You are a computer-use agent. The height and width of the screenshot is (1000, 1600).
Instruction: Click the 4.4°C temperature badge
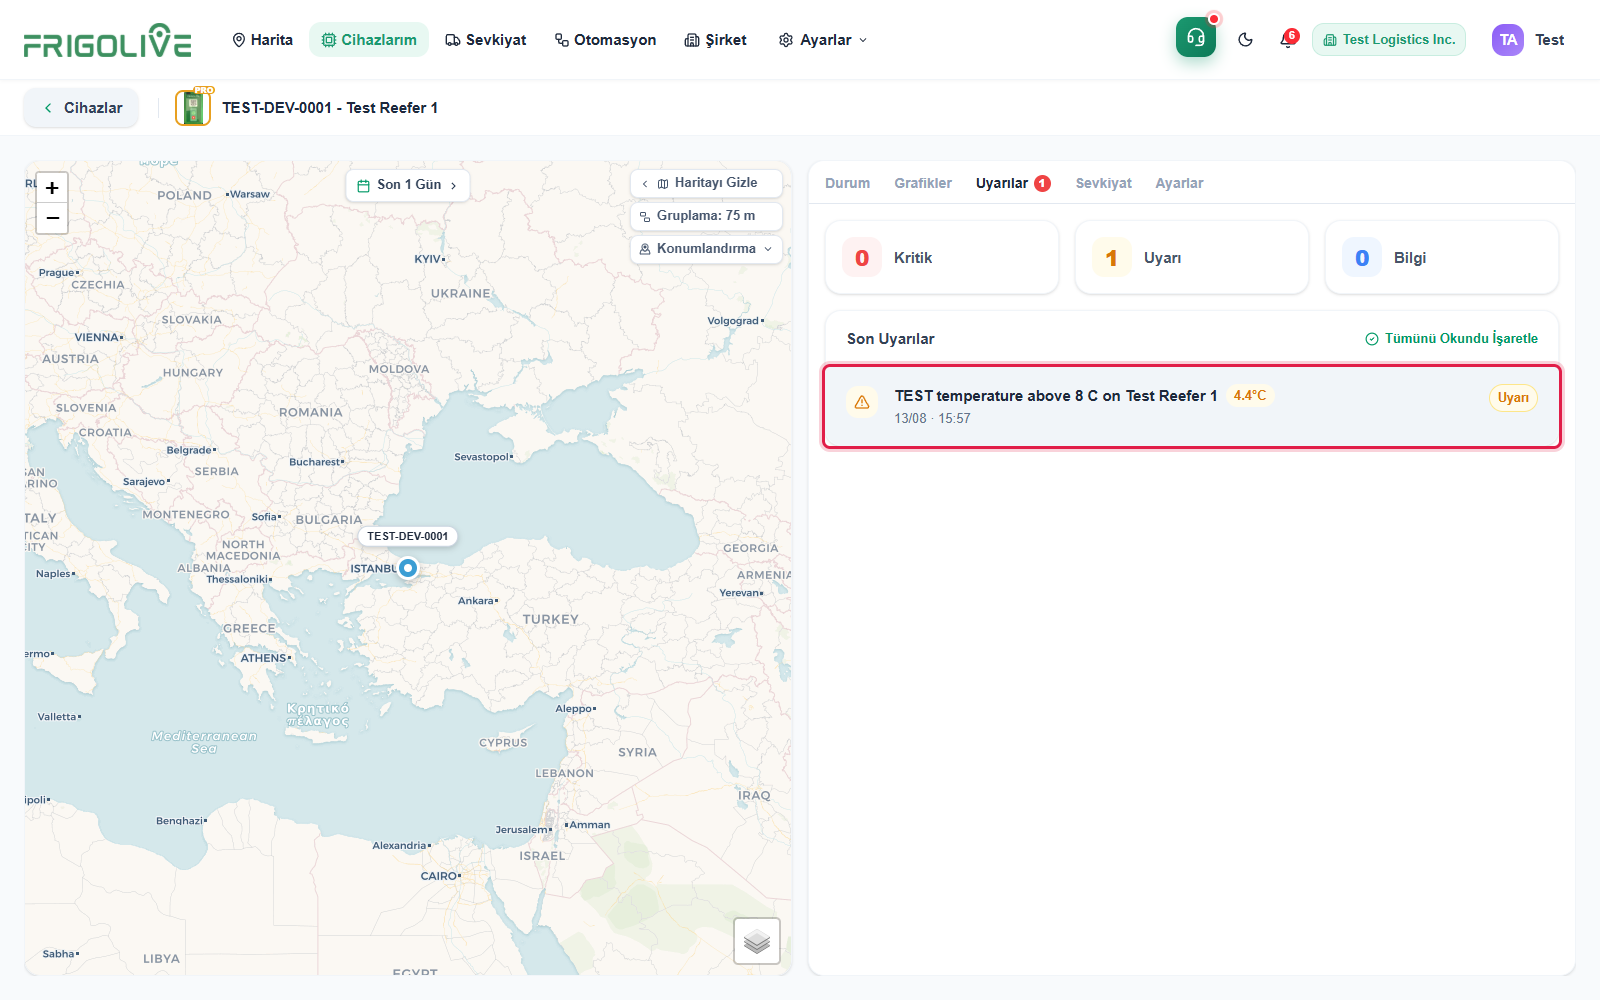point(1250,396)
